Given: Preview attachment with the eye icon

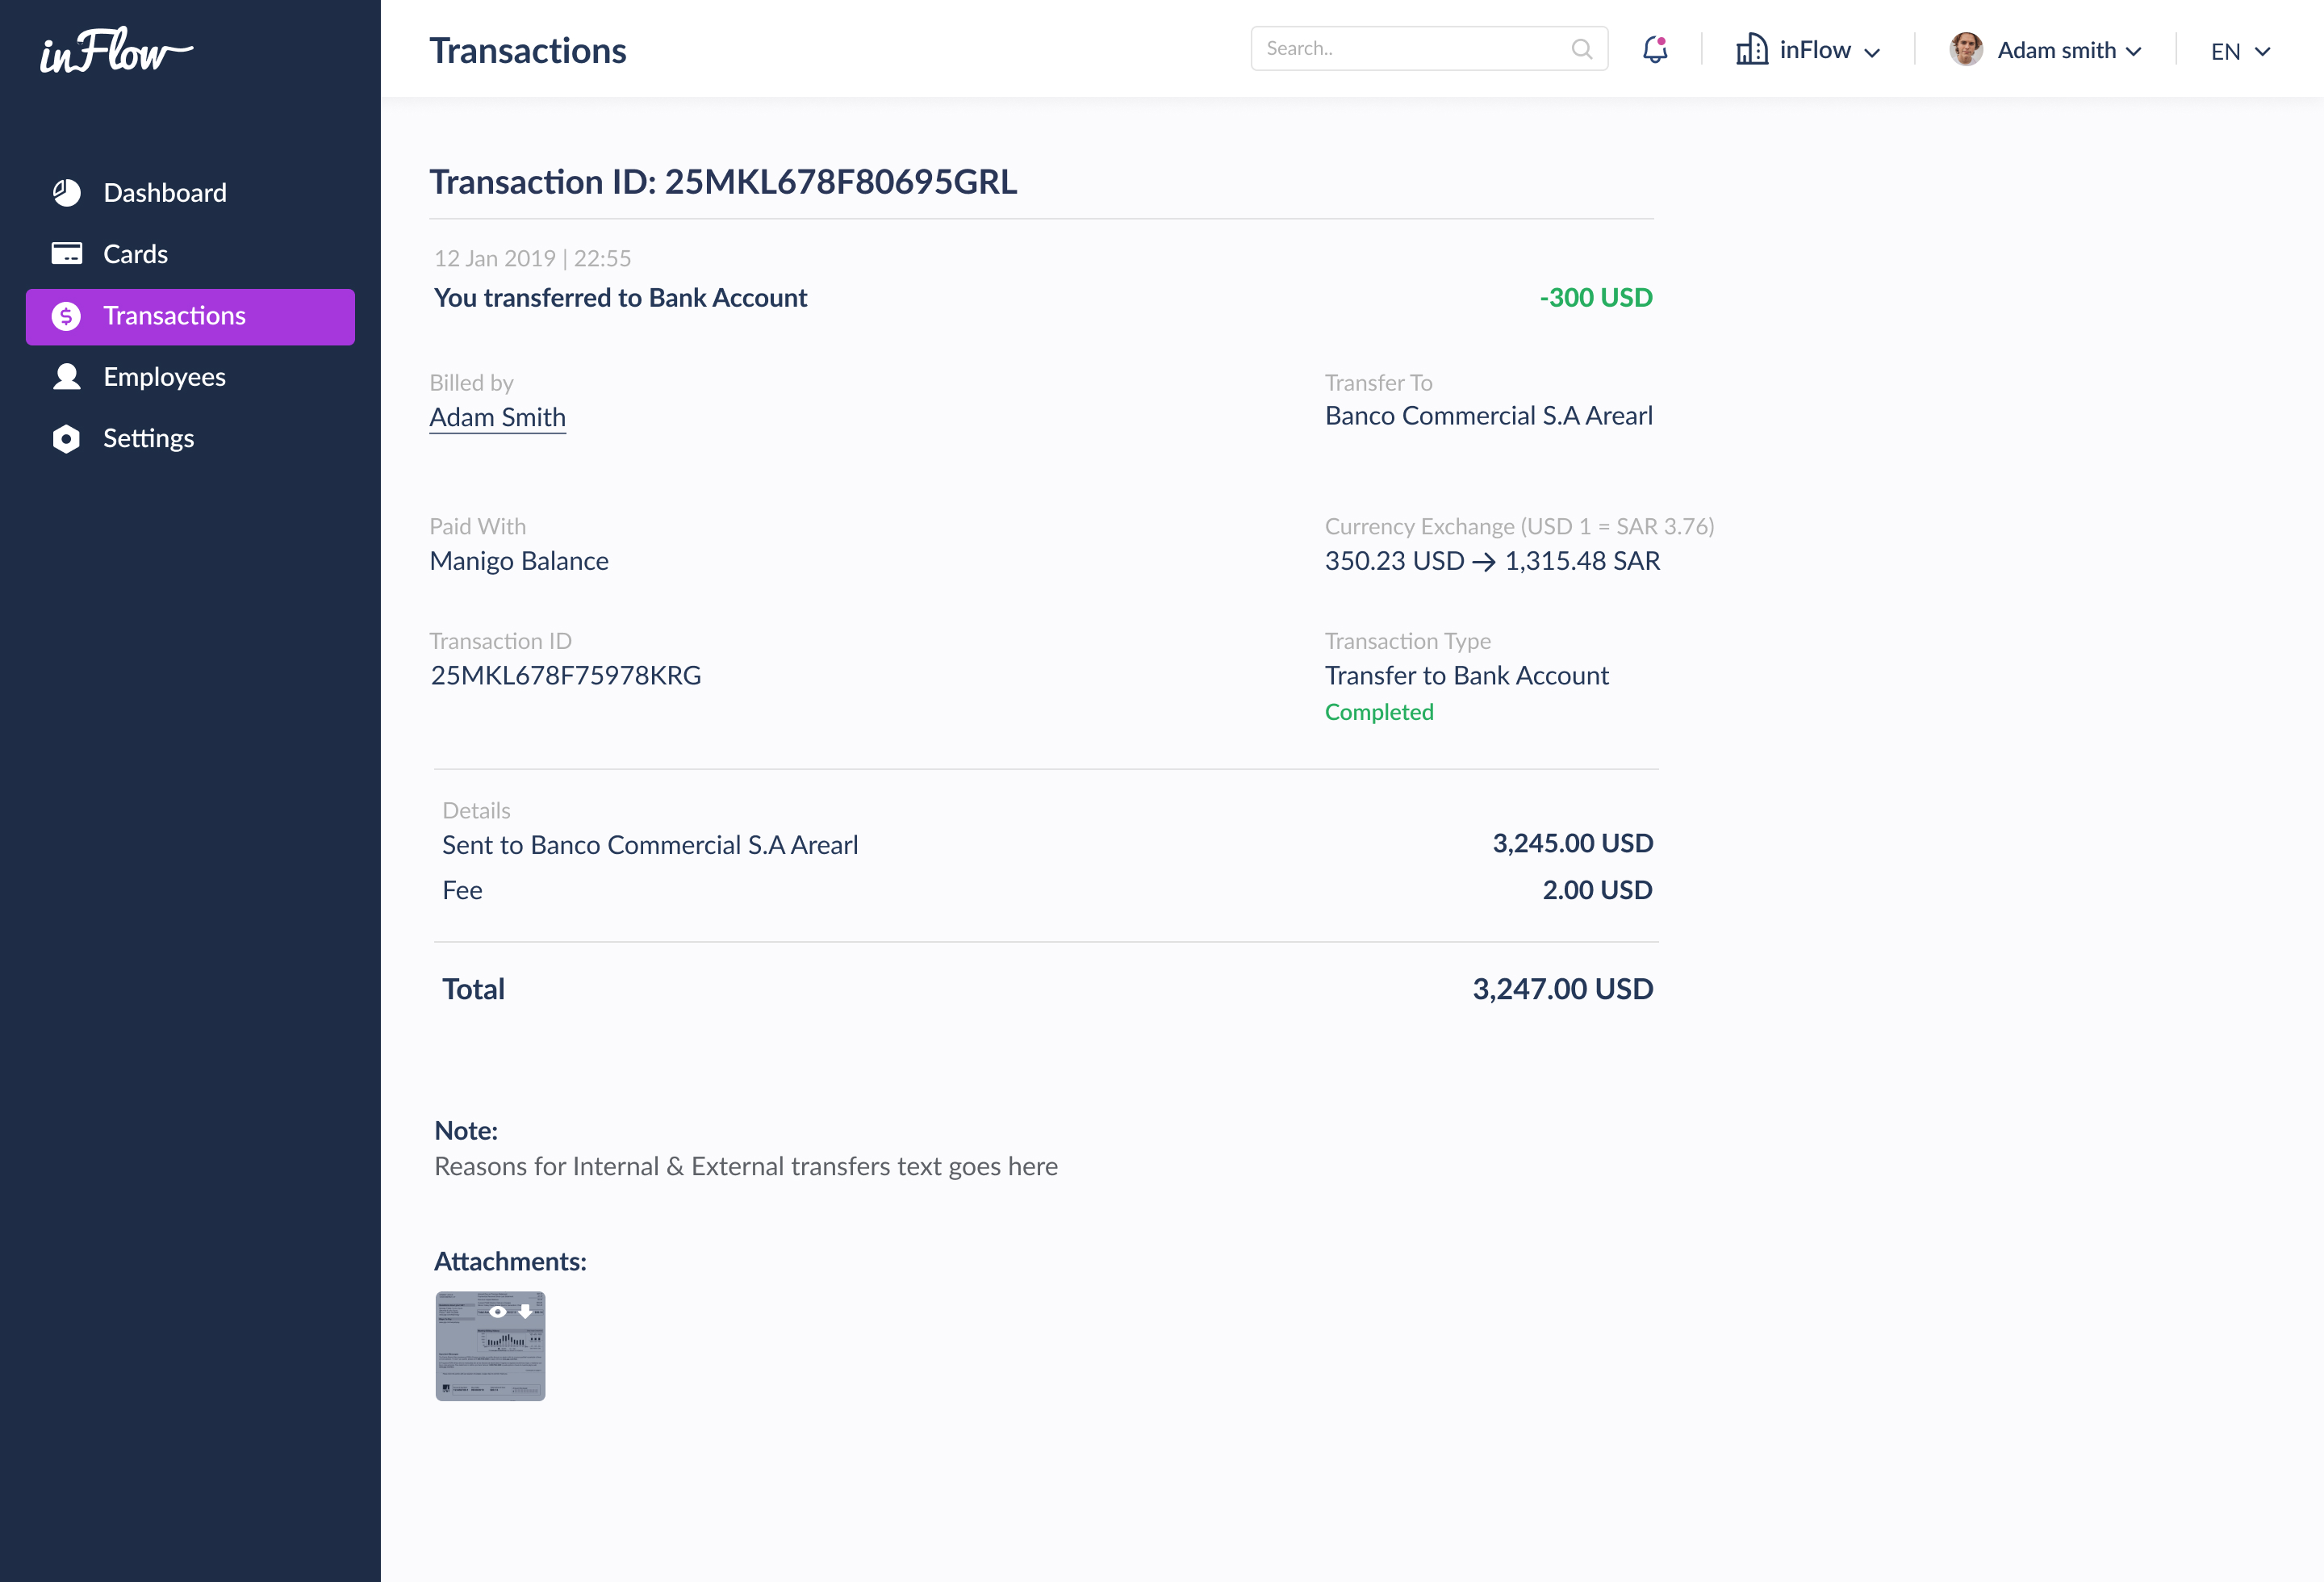Looking at the screenshot, I should [498, 1312].
